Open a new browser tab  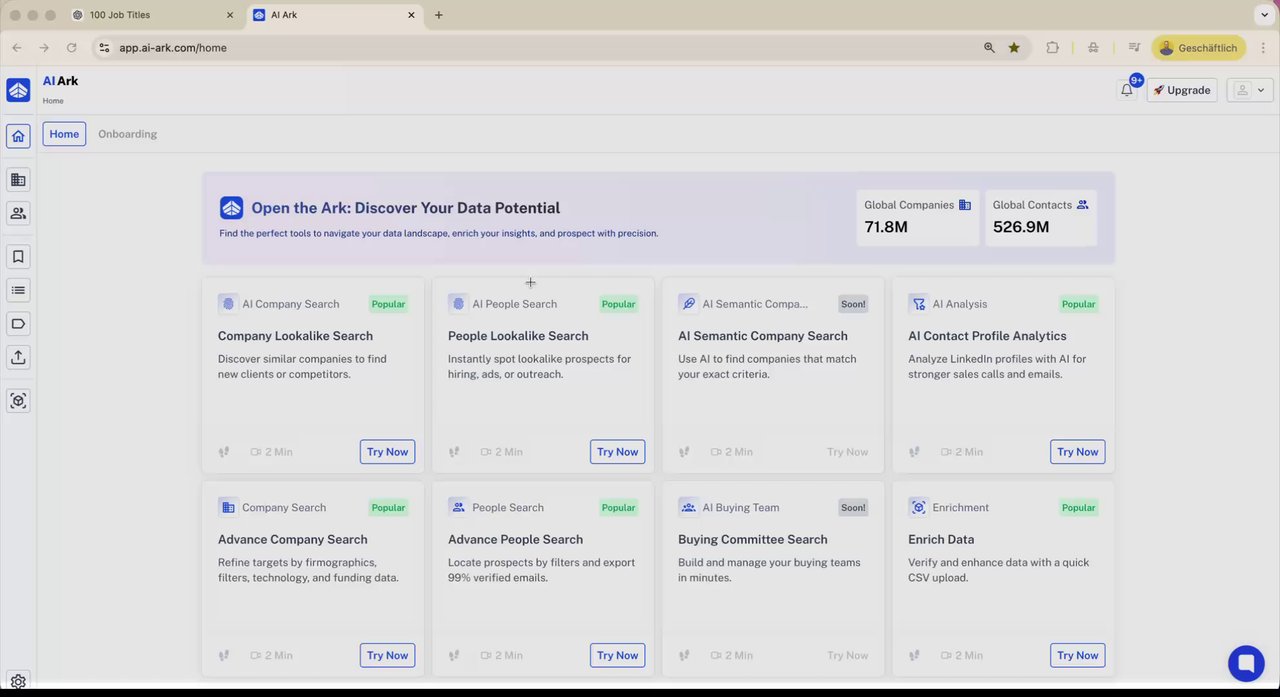438,15
